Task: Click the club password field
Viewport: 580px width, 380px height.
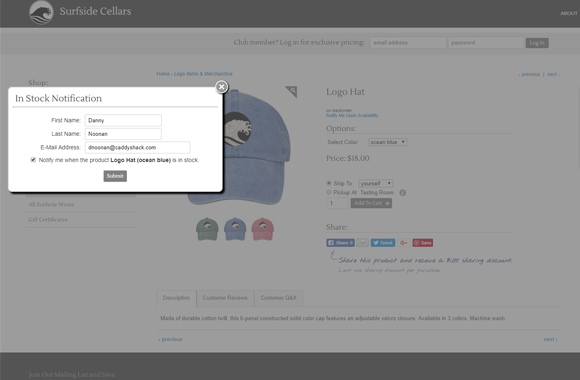Action: (486, 43)
